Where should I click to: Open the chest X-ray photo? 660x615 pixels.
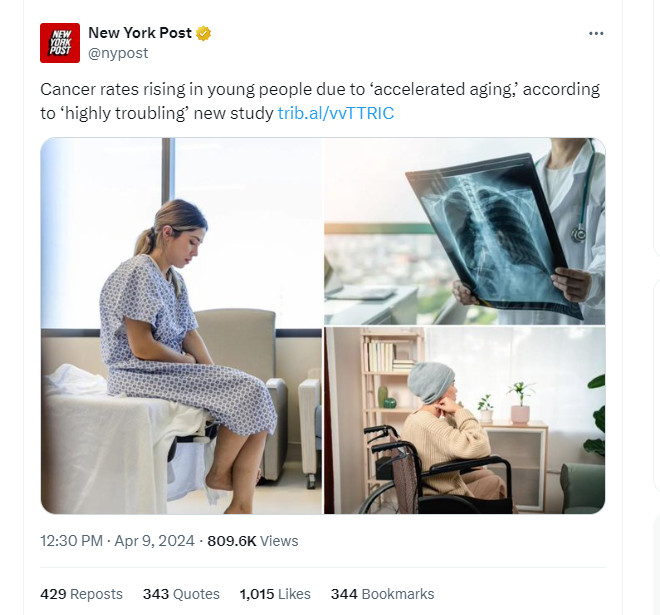pyautogui.click(x=465, y=231)
